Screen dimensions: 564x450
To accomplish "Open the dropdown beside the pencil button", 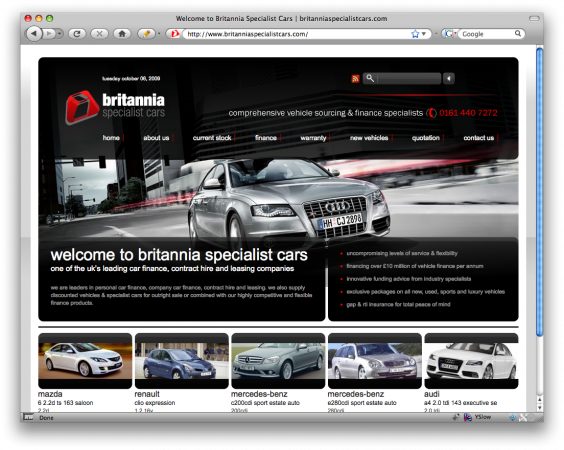I will point(159,34).
